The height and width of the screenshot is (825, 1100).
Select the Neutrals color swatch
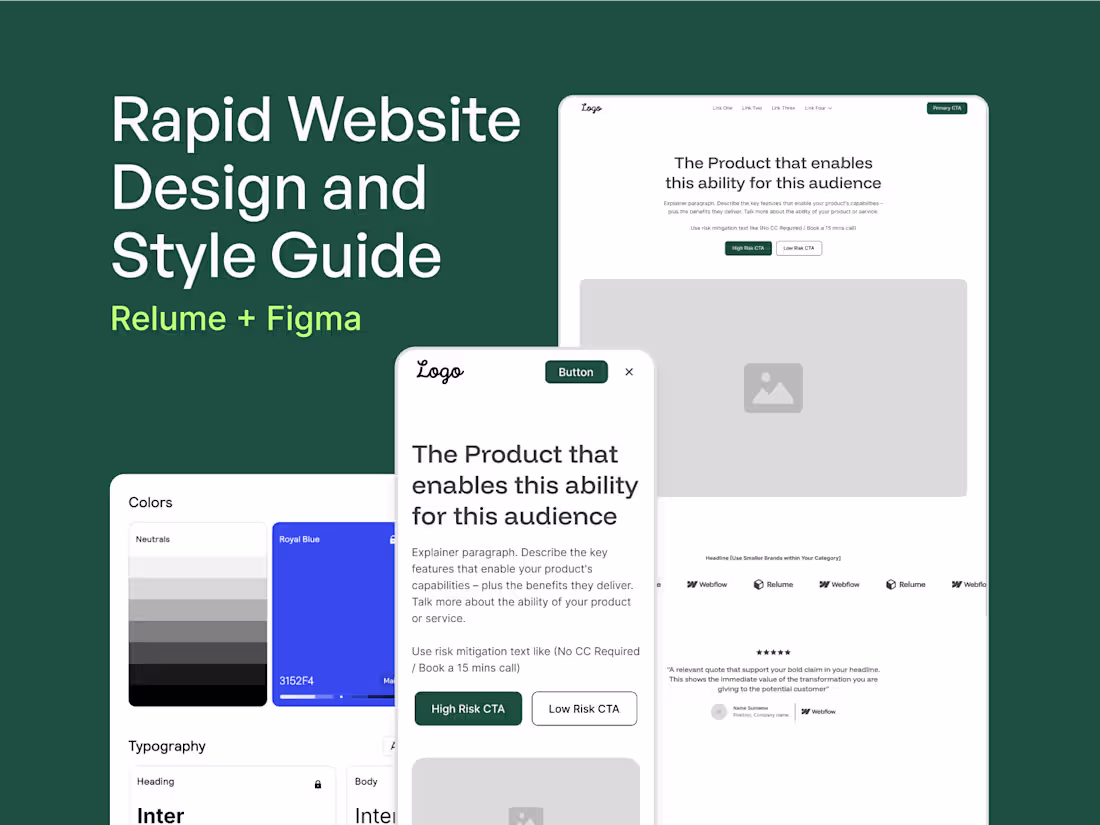197,614
